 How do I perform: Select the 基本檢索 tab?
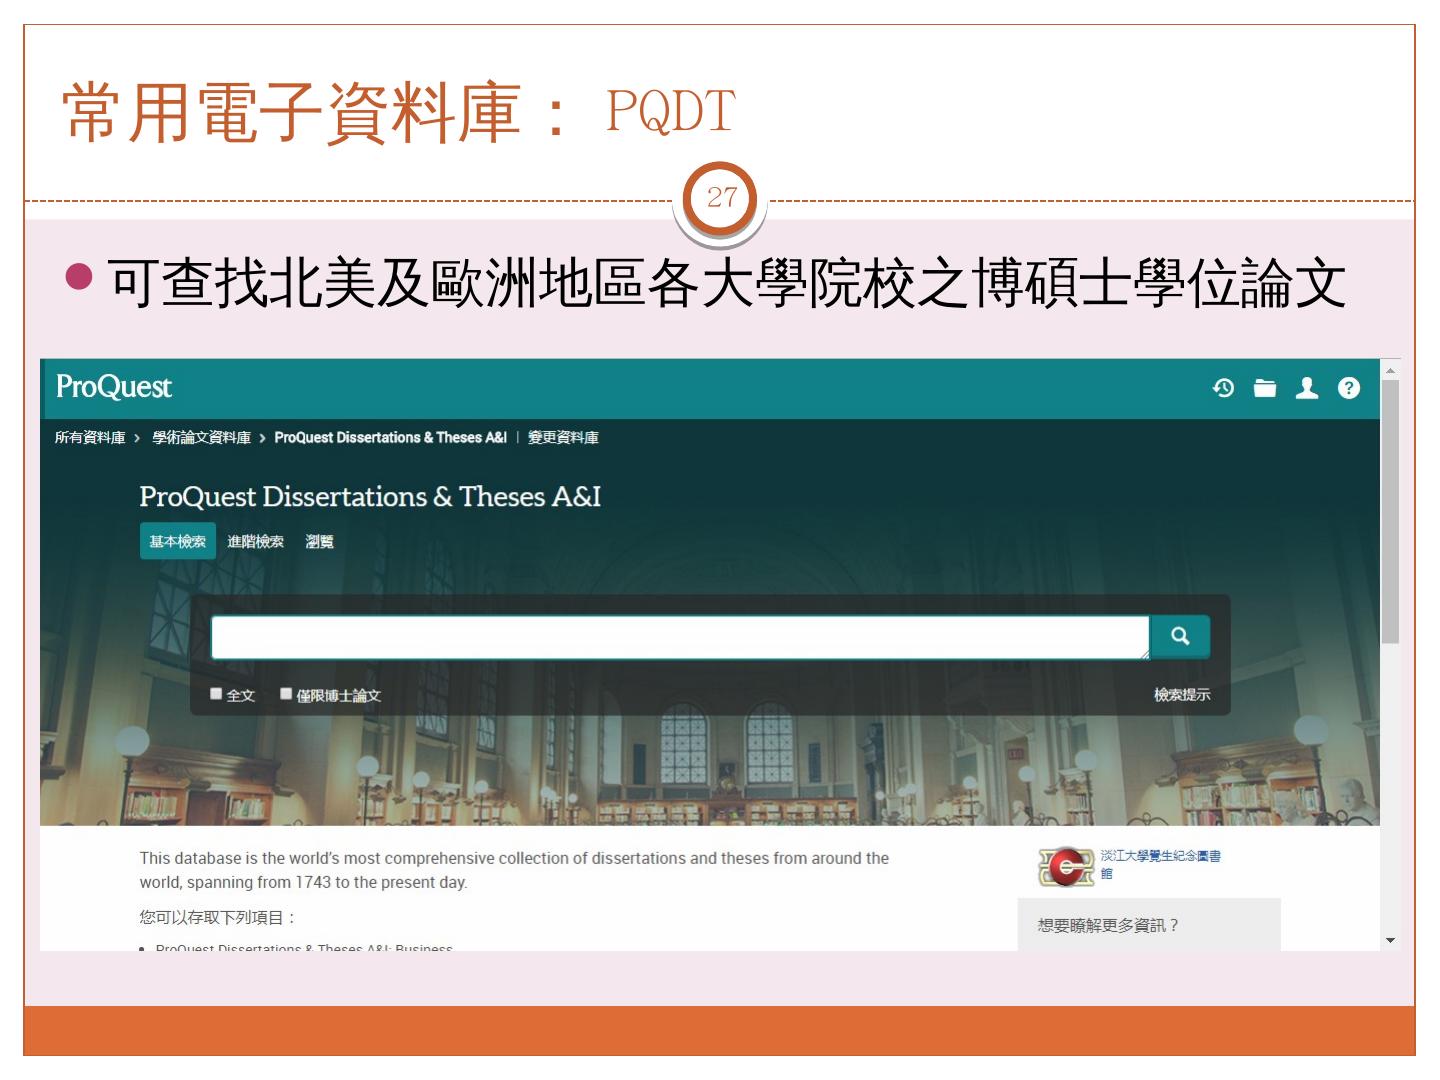tap(178, 541)
